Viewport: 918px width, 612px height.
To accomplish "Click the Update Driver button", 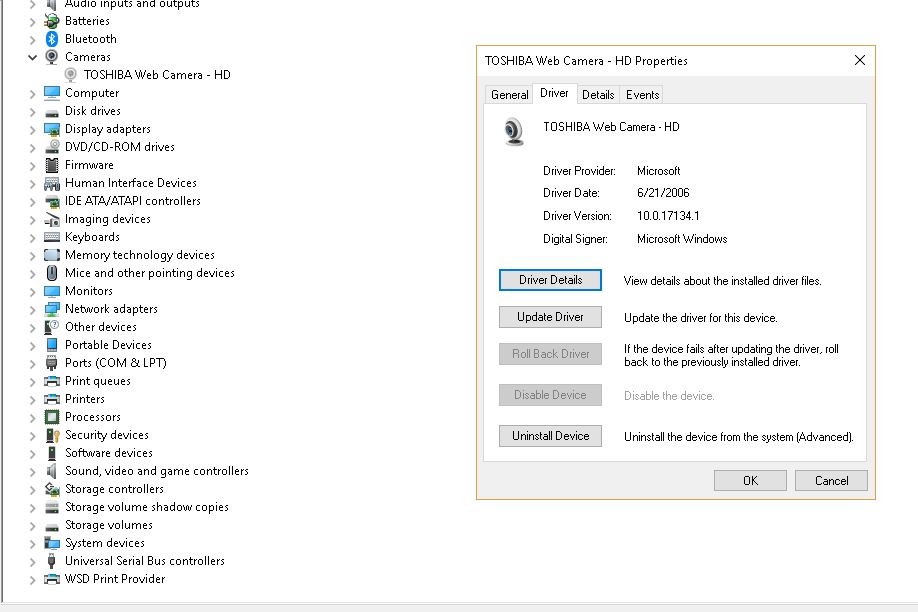I will (550, 317).
